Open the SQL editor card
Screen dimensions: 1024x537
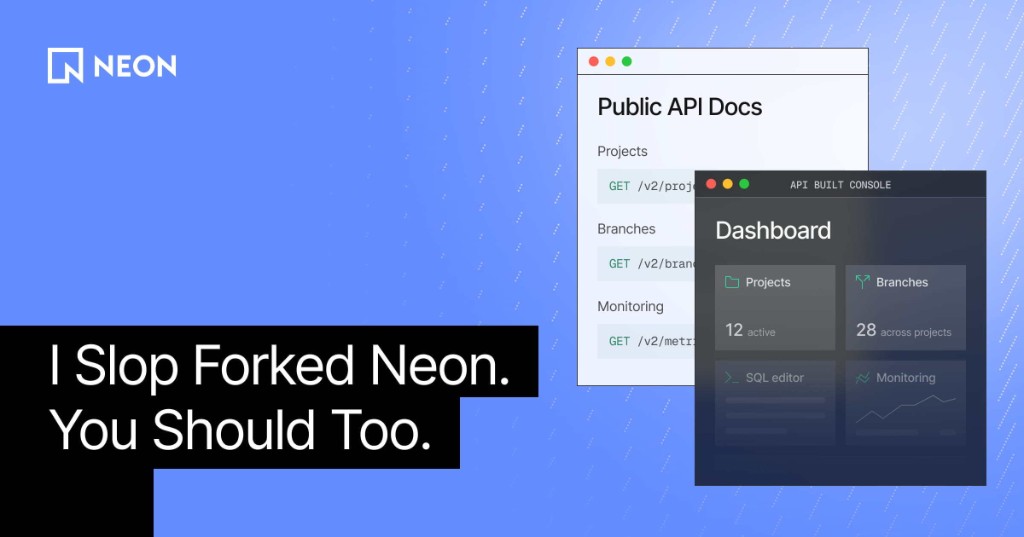tap(775, 402)
